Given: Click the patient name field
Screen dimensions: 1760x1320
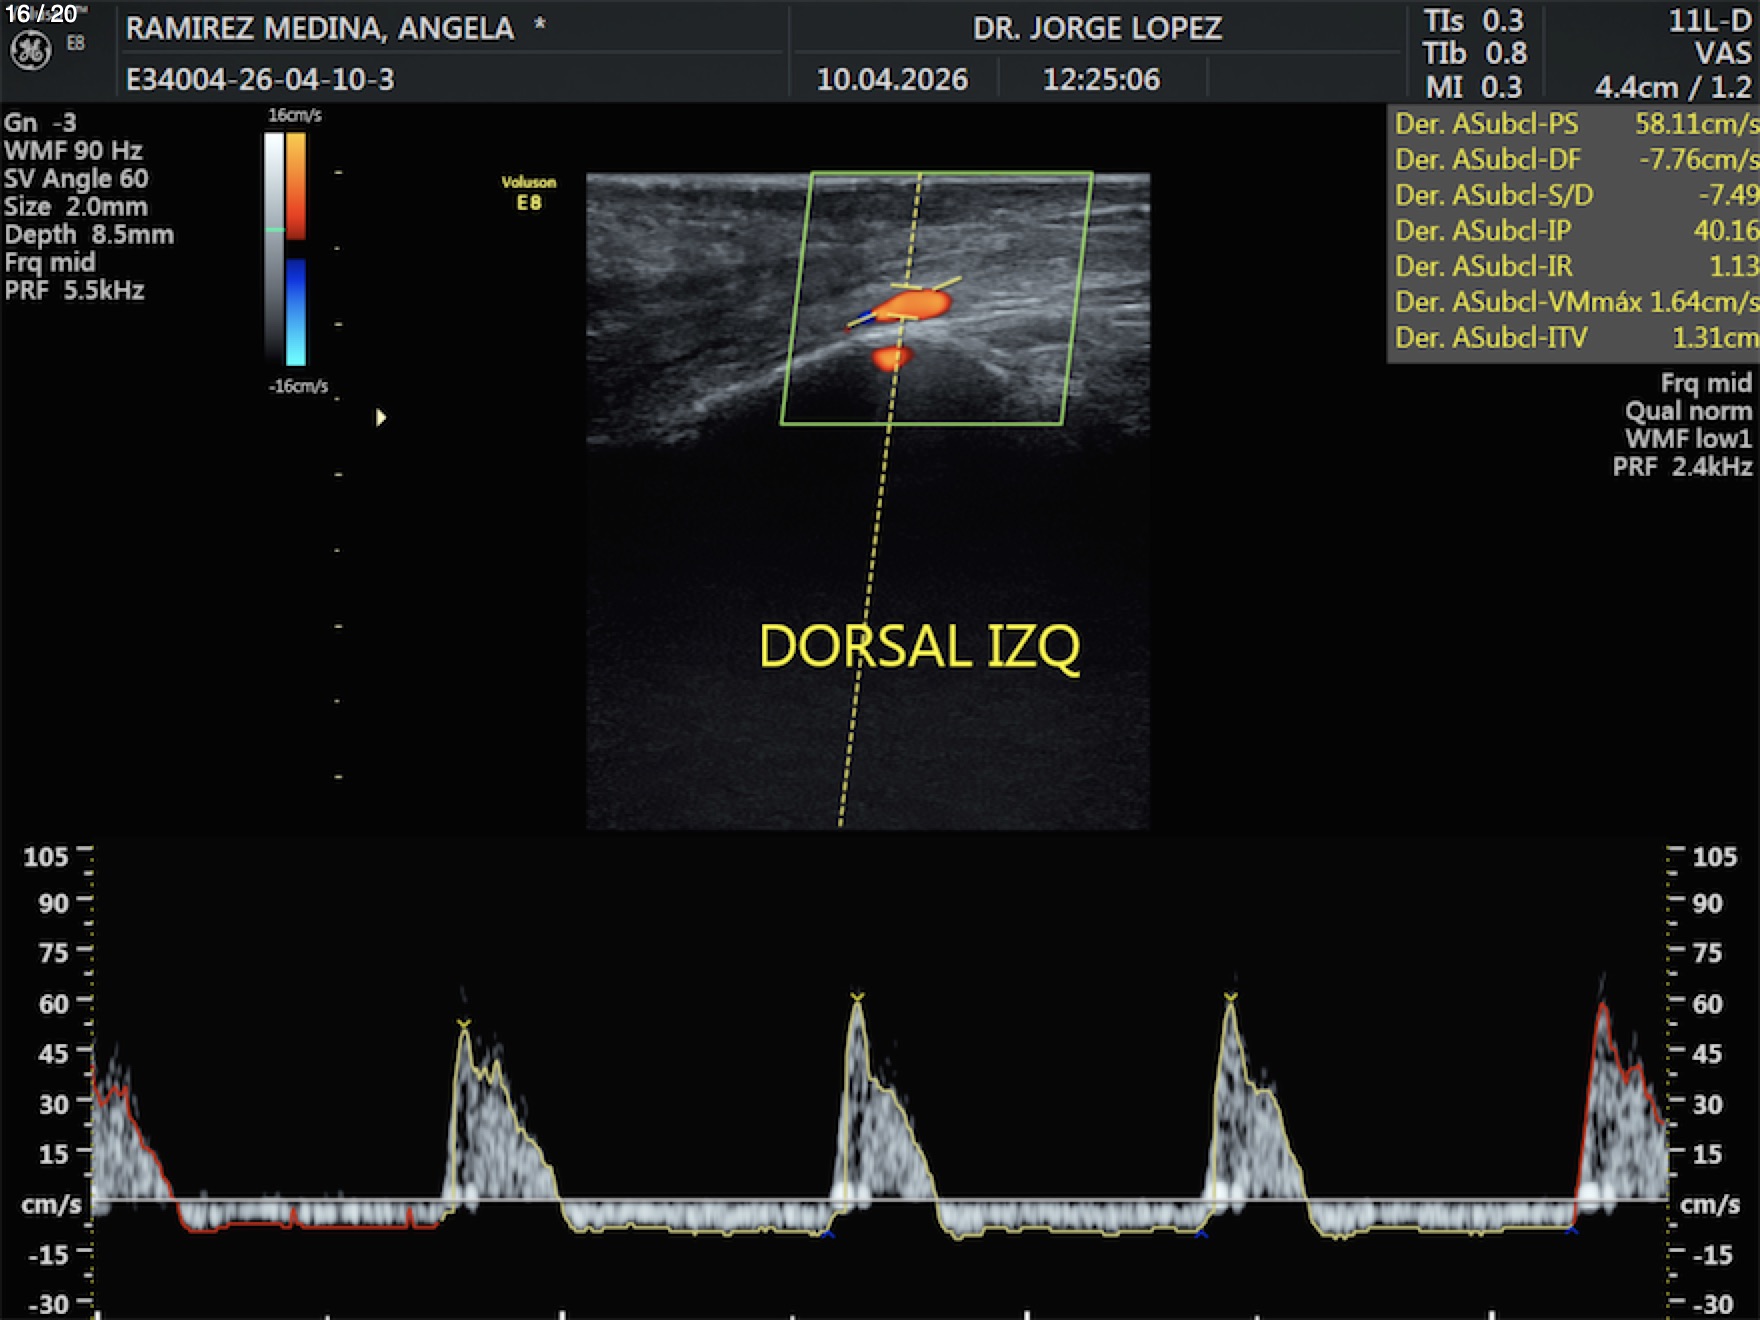Looking at the screenshot, I should pyautogui.click(x=320, y=28).
